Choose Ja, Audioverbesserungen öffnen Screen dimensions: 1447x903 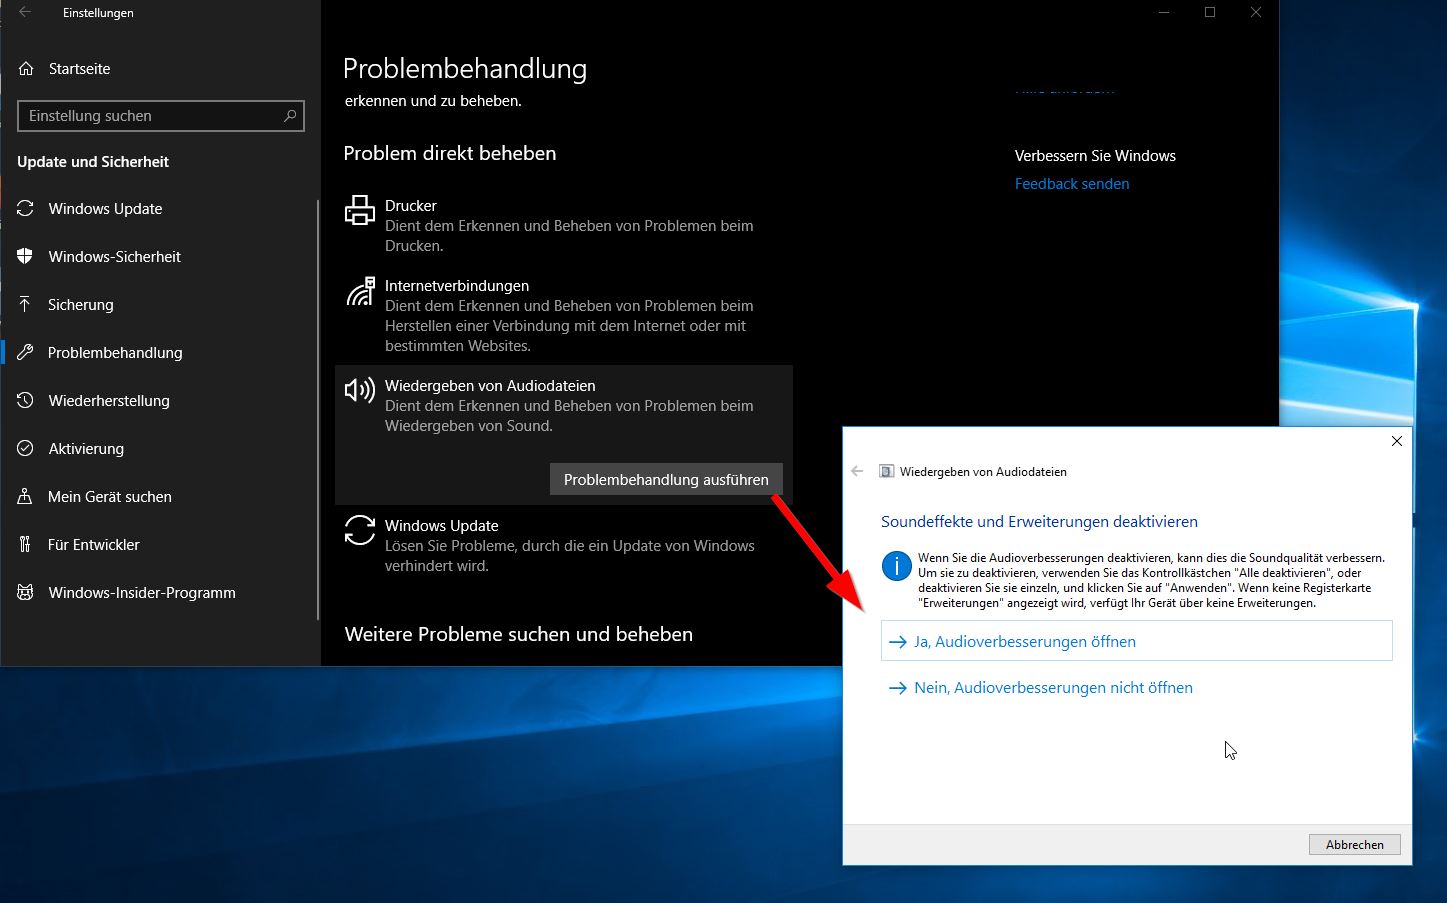1136,641
